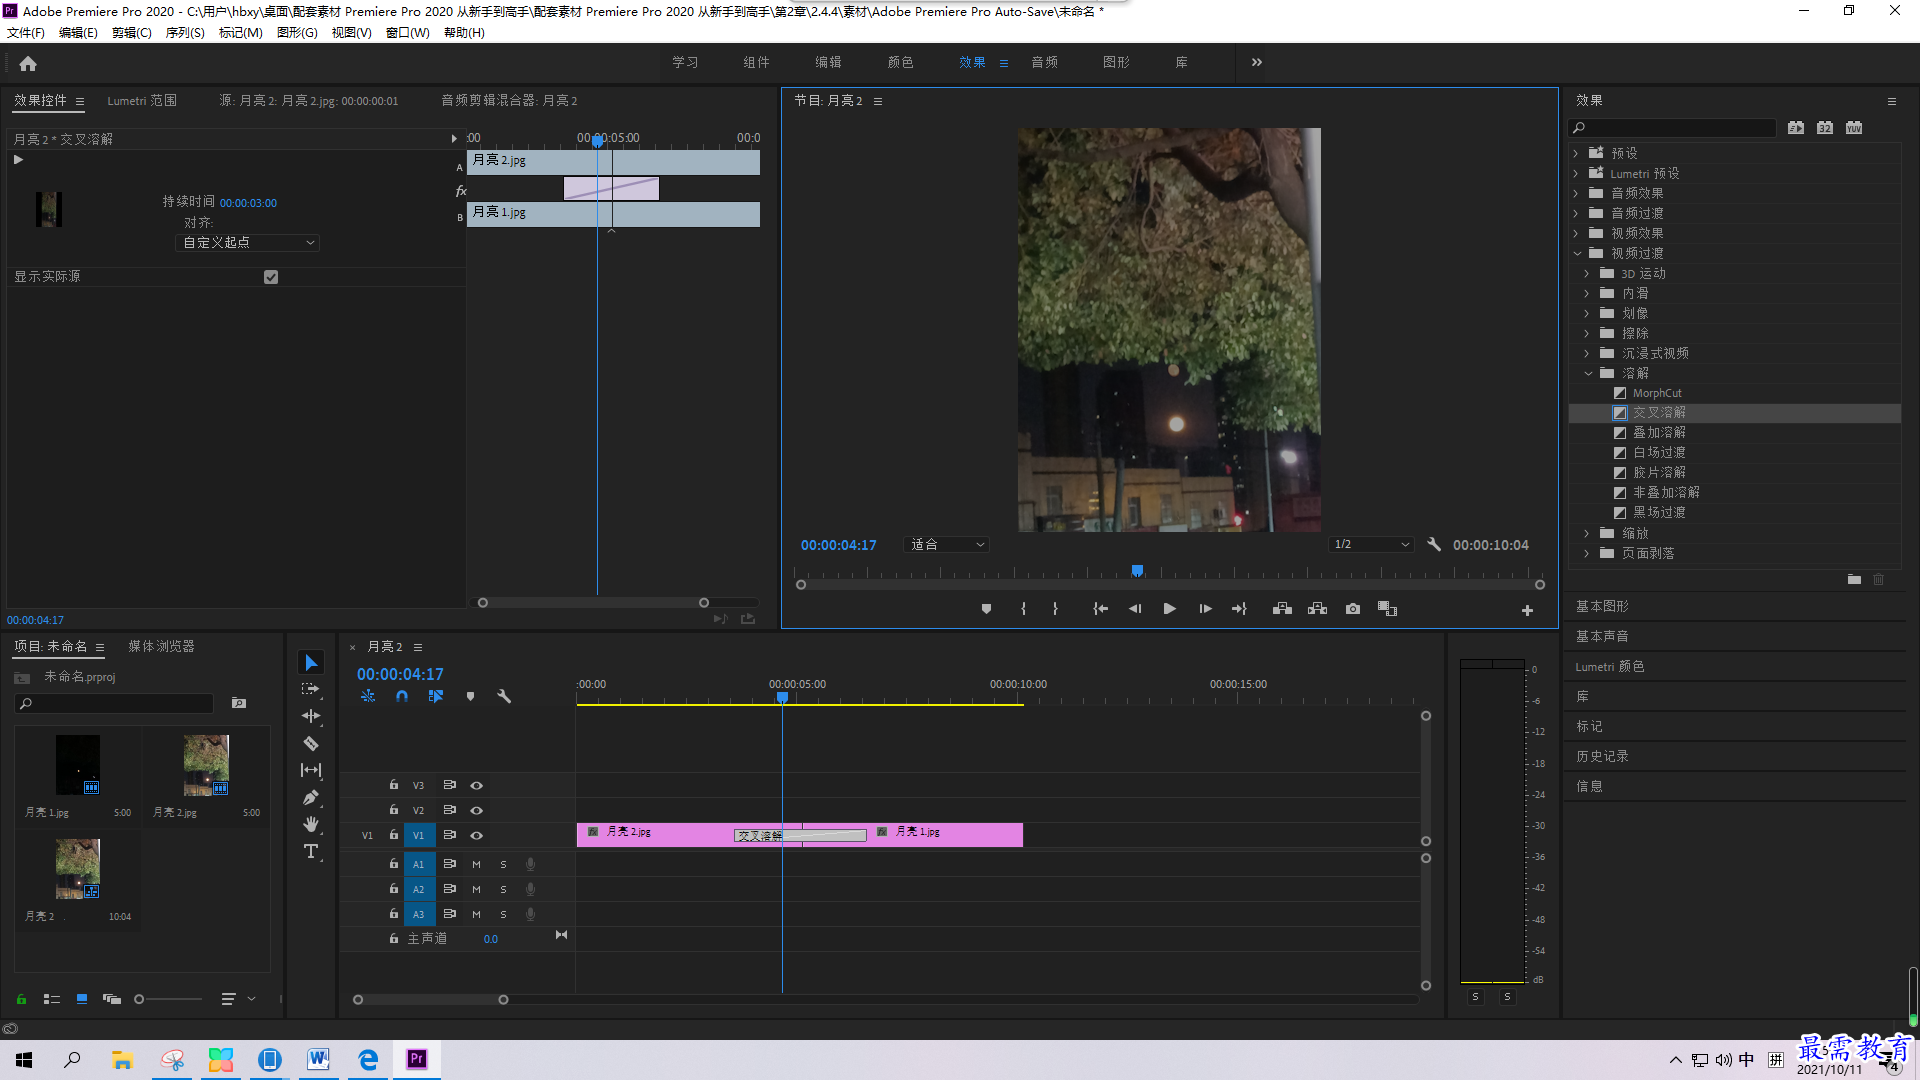Viewport: 1920px width, 1080px height.
Task: Solo audio track A2
Action: click(503, 889)
